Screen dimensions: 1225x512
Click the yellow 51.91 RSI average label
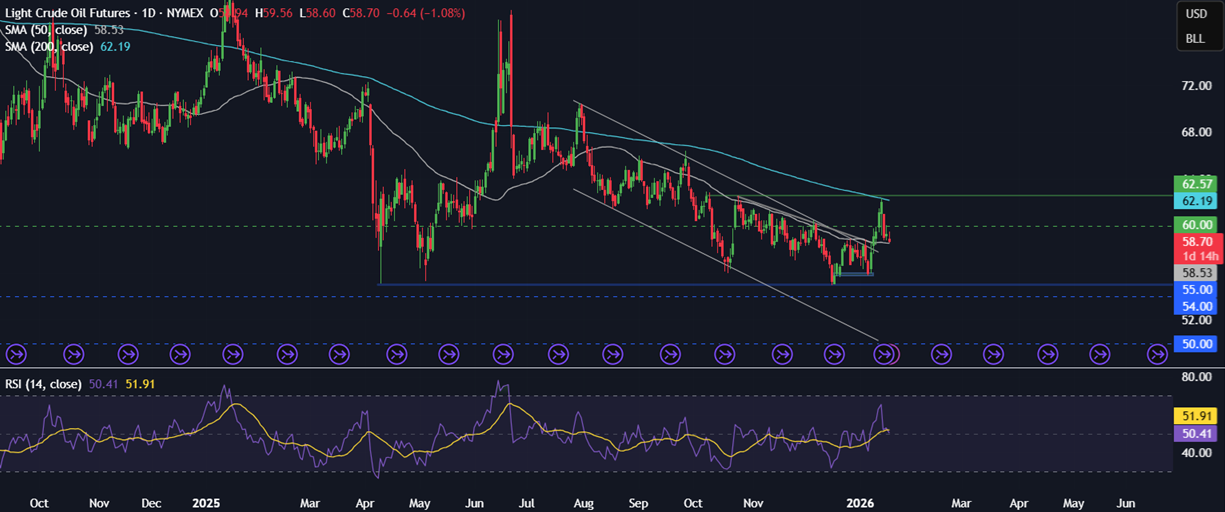tap(1197, 413)
